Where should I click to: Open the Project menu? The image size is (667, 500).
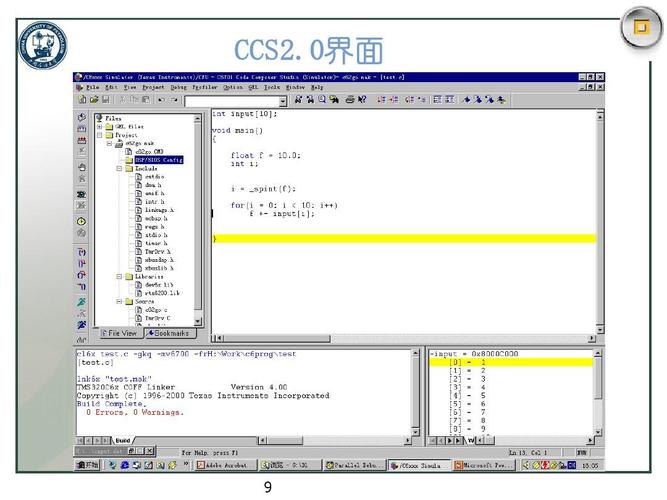(x=153, y=87)
